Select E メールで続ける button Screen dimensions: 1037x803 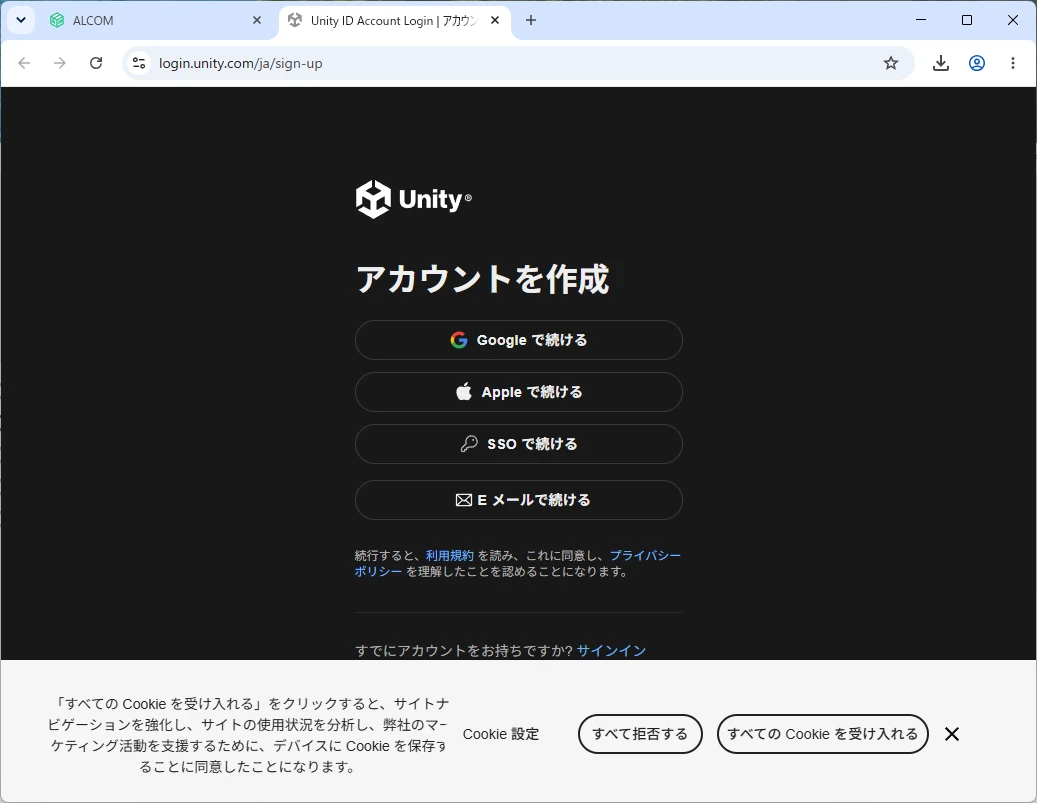click(x=518, y=500)
